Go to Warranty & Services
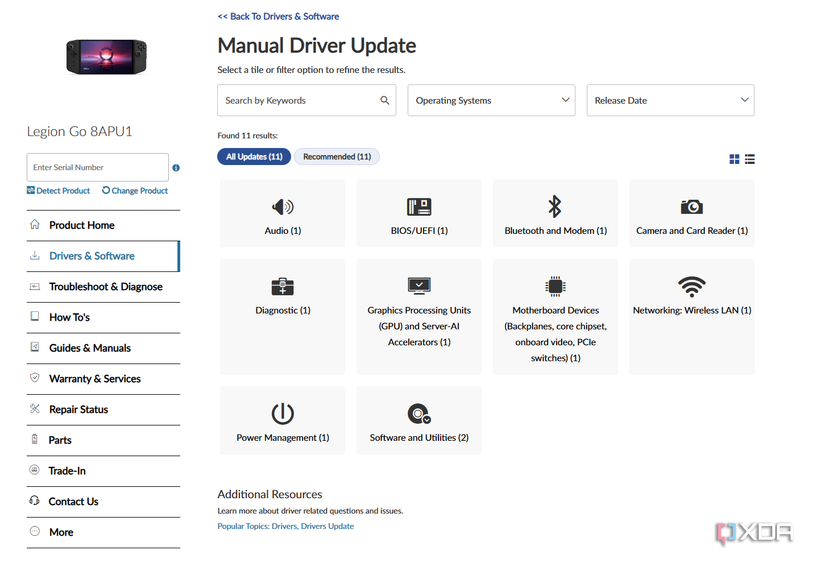825x578 pixels. coord(103,379)
